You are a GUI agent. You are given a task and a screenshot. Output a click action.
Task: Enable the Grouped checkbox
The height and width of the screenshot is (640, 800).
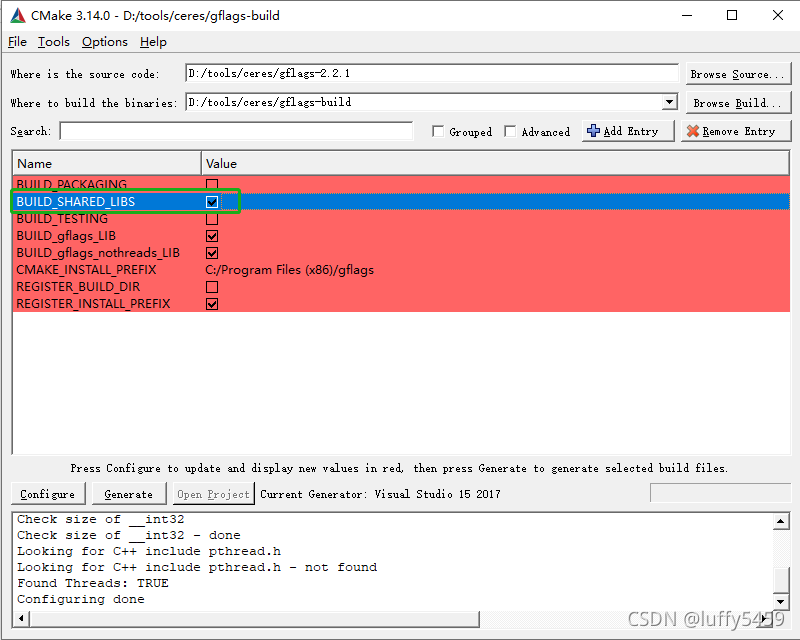coord(438,132)
